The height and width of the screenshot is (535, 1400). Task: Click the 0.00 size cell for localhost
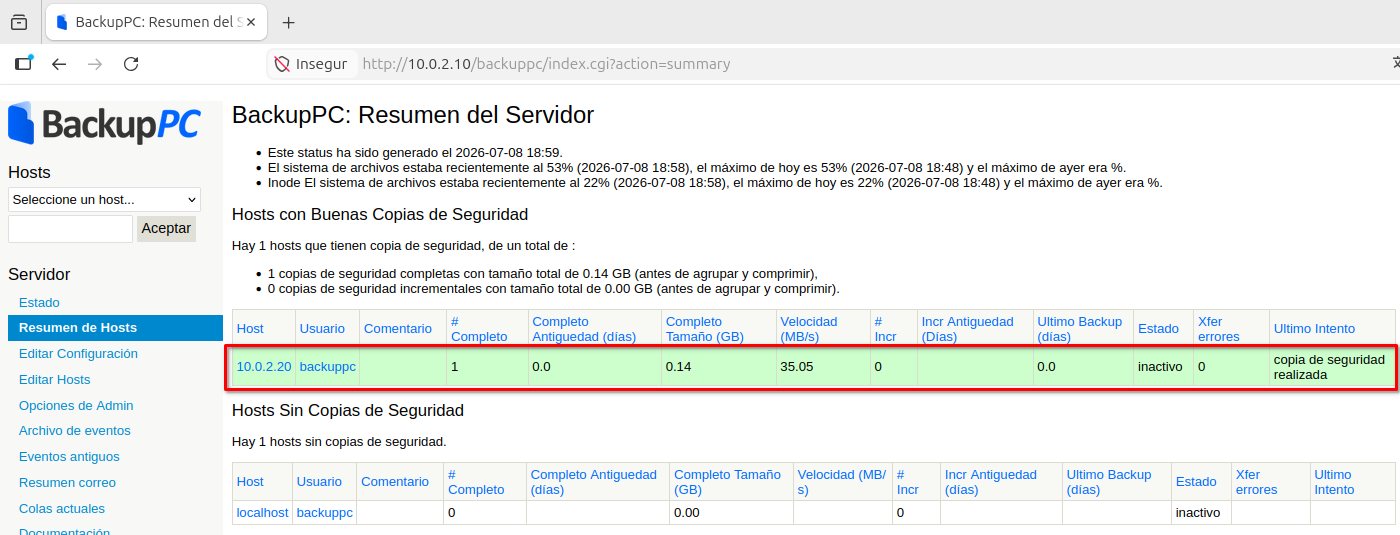(731, 513)
